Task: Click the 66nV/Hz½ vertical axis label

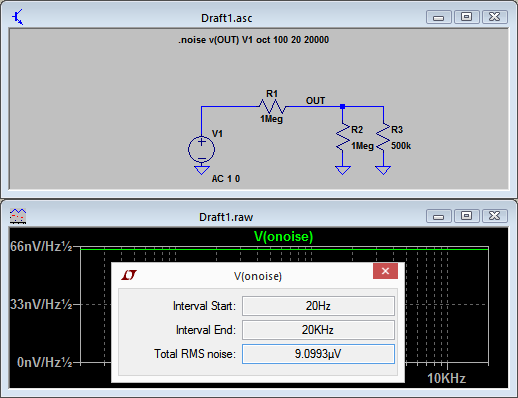Action: click(41, 246)
